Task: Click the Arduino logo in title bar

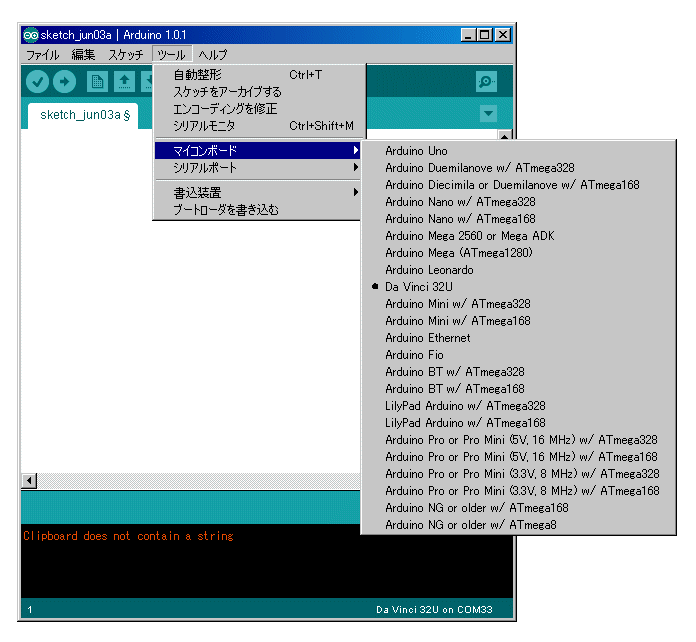Action: tap(31, 35)
